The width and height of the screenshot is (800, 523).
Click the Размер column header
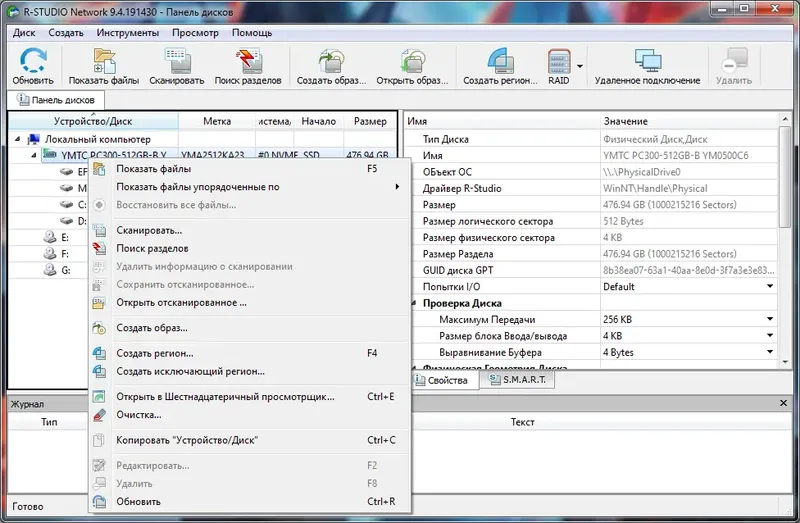370,121
